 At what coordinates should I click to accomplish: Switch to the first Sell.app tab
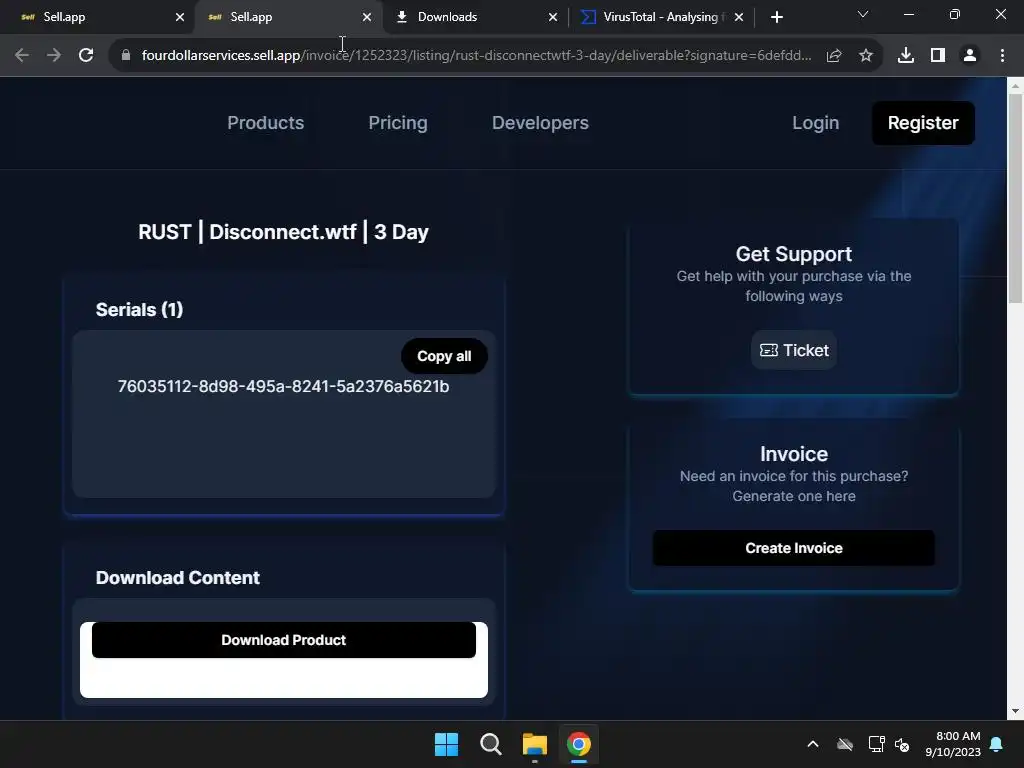97,18
